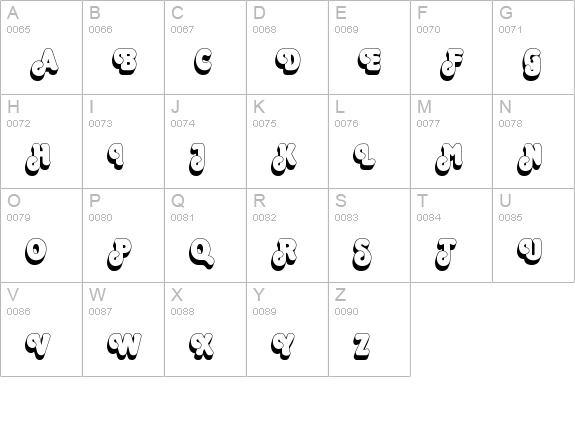Screen dimensions: 575x421
Task: Select the W glyph preview
Action: pyautogui.click(x=124, y=346)
